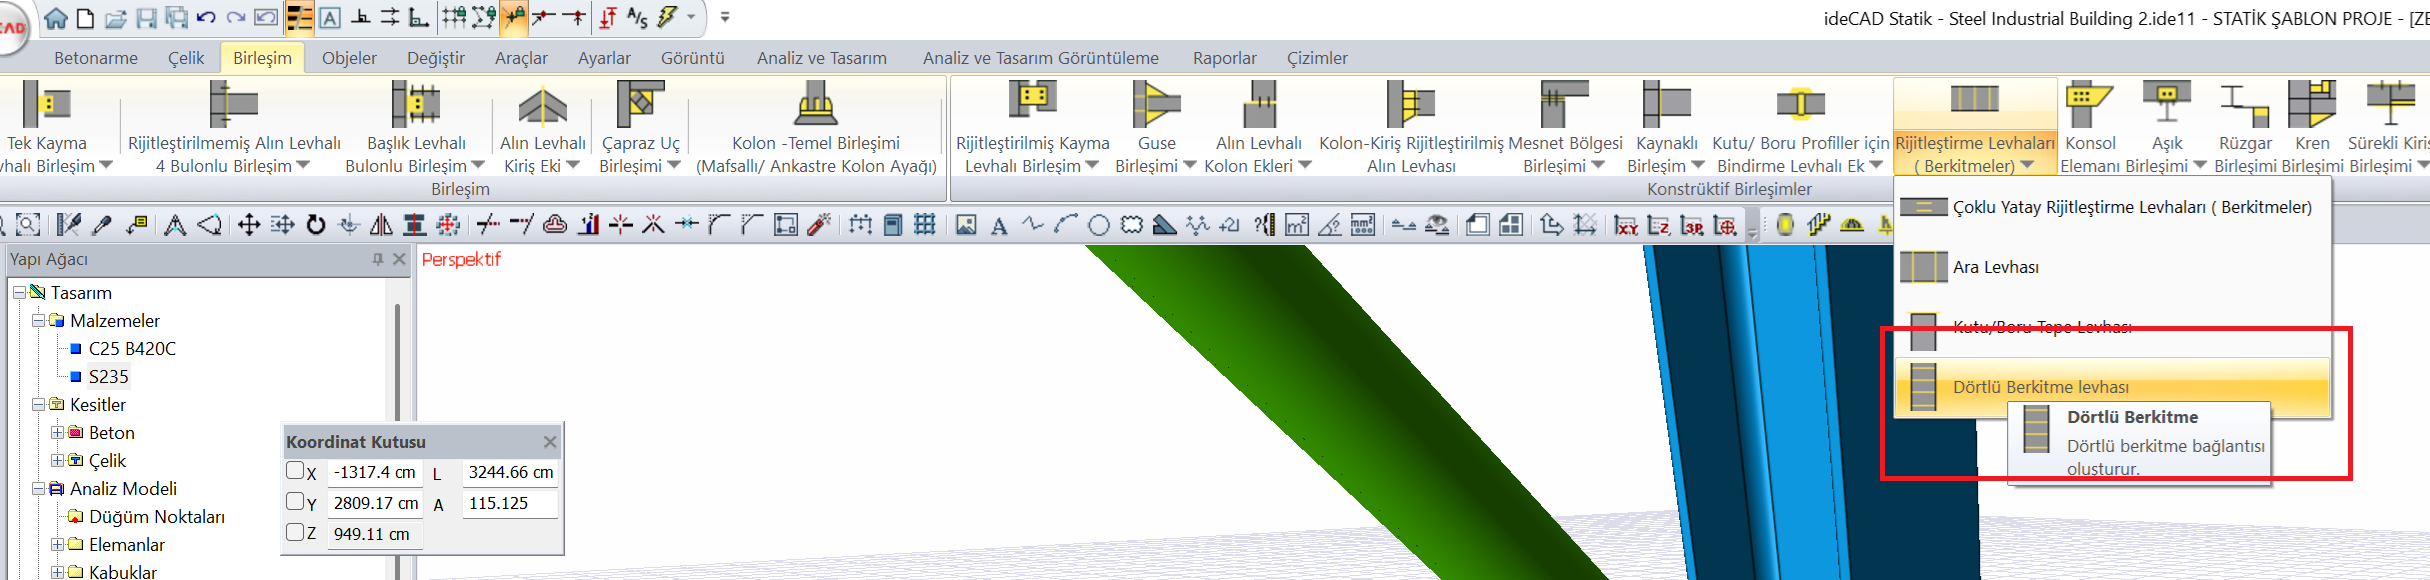Click the ideCAD application logo button
Image resolution: width=2430 pixels, height=580 pixels.
pos(12,27)
